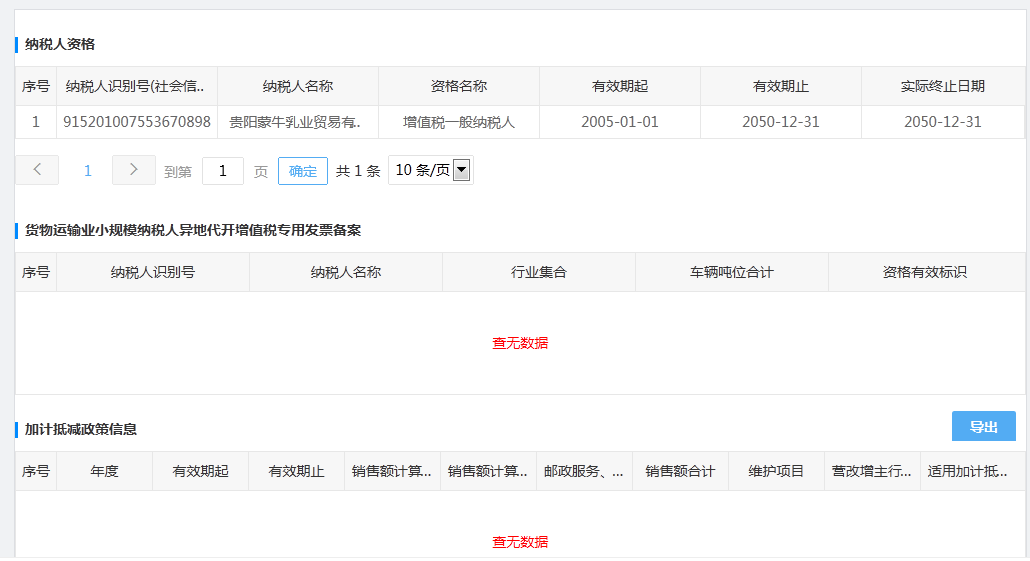The image size is (1030, 561).
Task: Click the 销售额合计 column header
Action: [x=680, y=471]
